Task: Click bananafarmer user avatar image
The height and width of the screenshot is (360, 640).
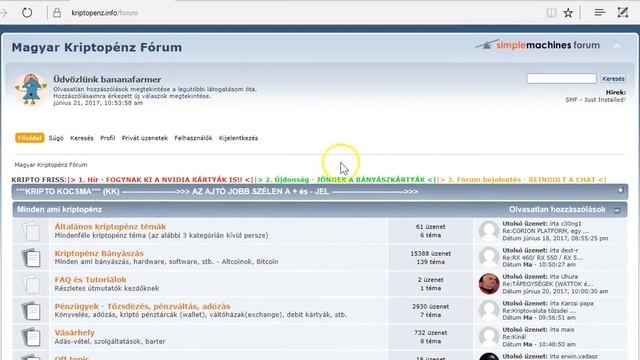Action: (31, 89)
